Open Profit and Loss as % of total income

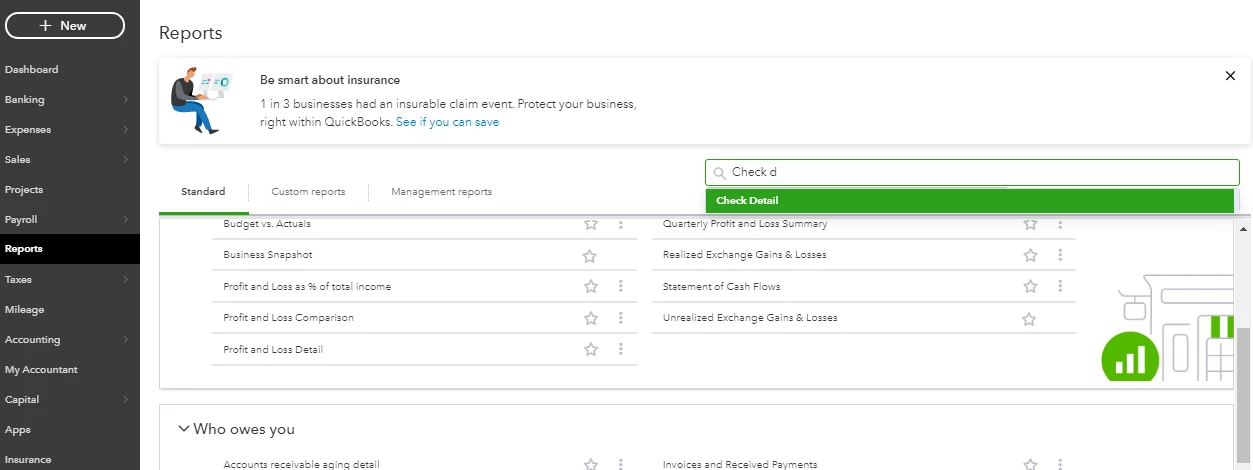click(x=307, y=287)
